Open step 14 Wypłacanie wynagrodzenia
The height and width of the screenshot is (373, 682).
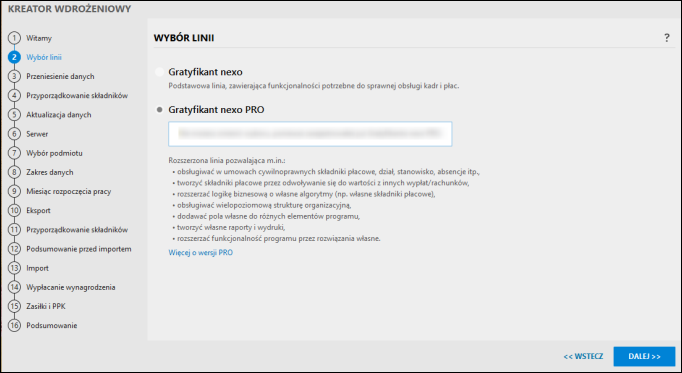pos(62,287)
